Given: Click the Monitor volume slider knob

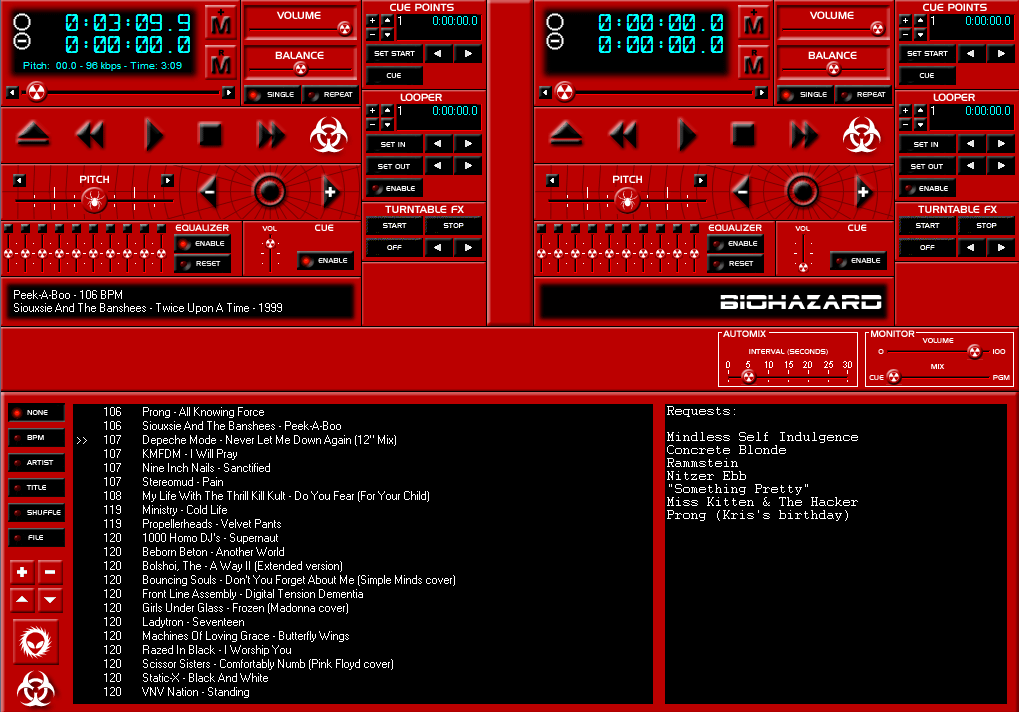Looking at the screenshot, I should [975, 351].
